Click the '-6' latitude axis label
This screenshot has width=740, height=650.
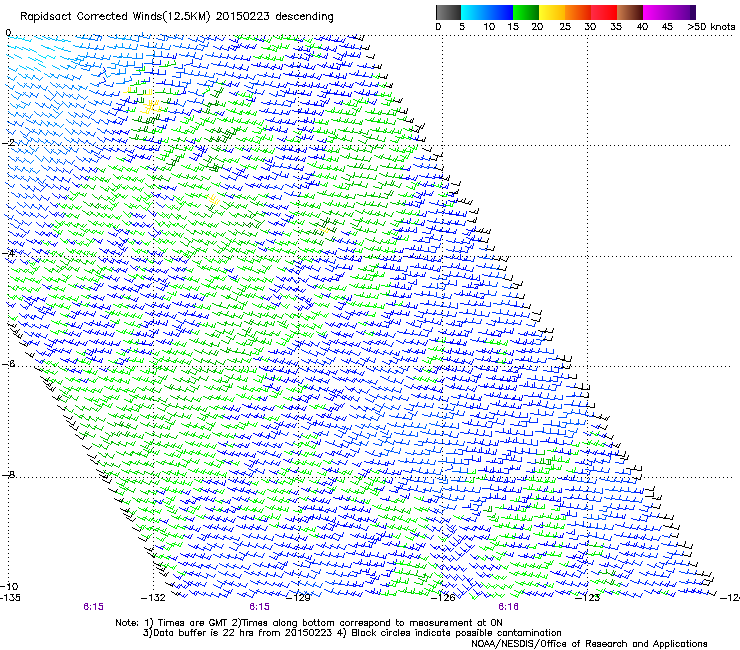7,364
